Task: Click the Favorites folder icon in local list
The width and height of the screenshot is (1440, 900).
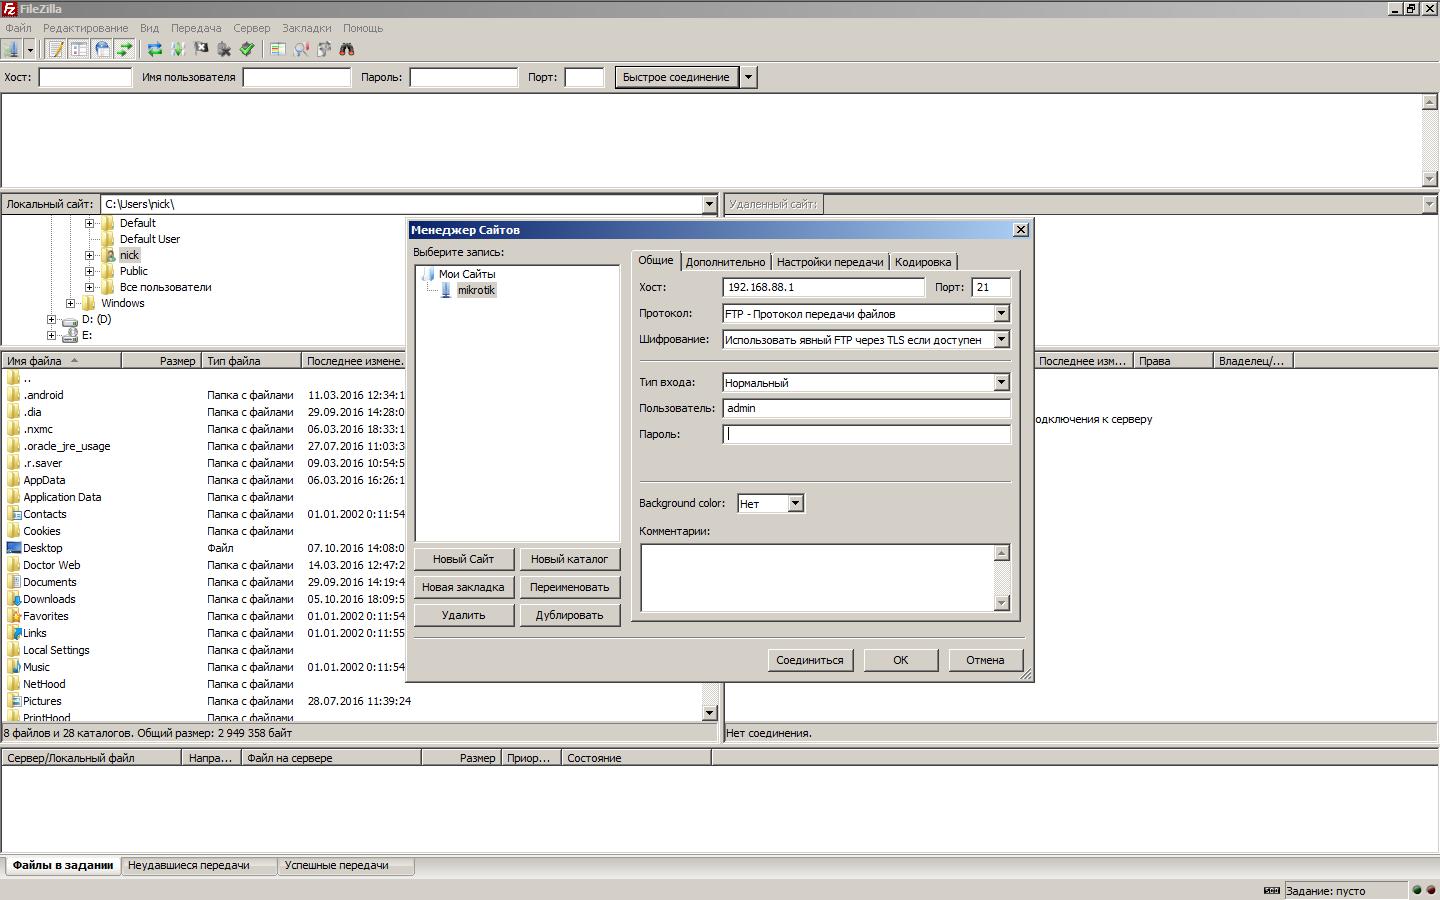Action: point(14,616)
